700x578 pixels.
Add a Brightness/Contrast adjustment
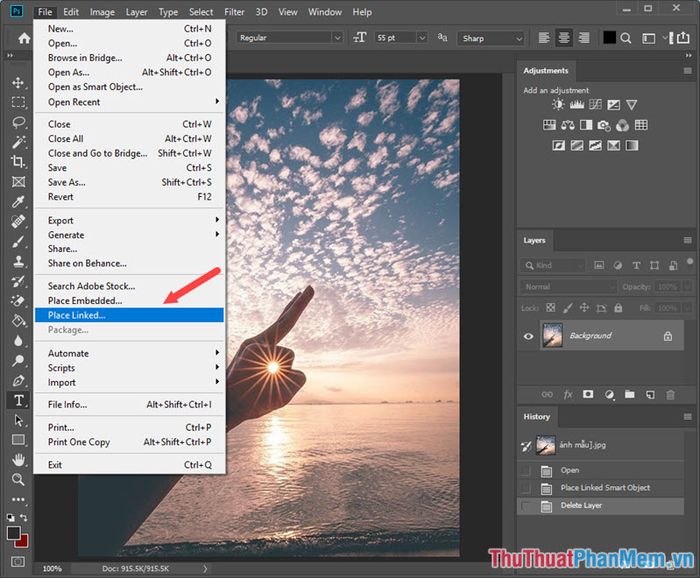coord(558,104)
